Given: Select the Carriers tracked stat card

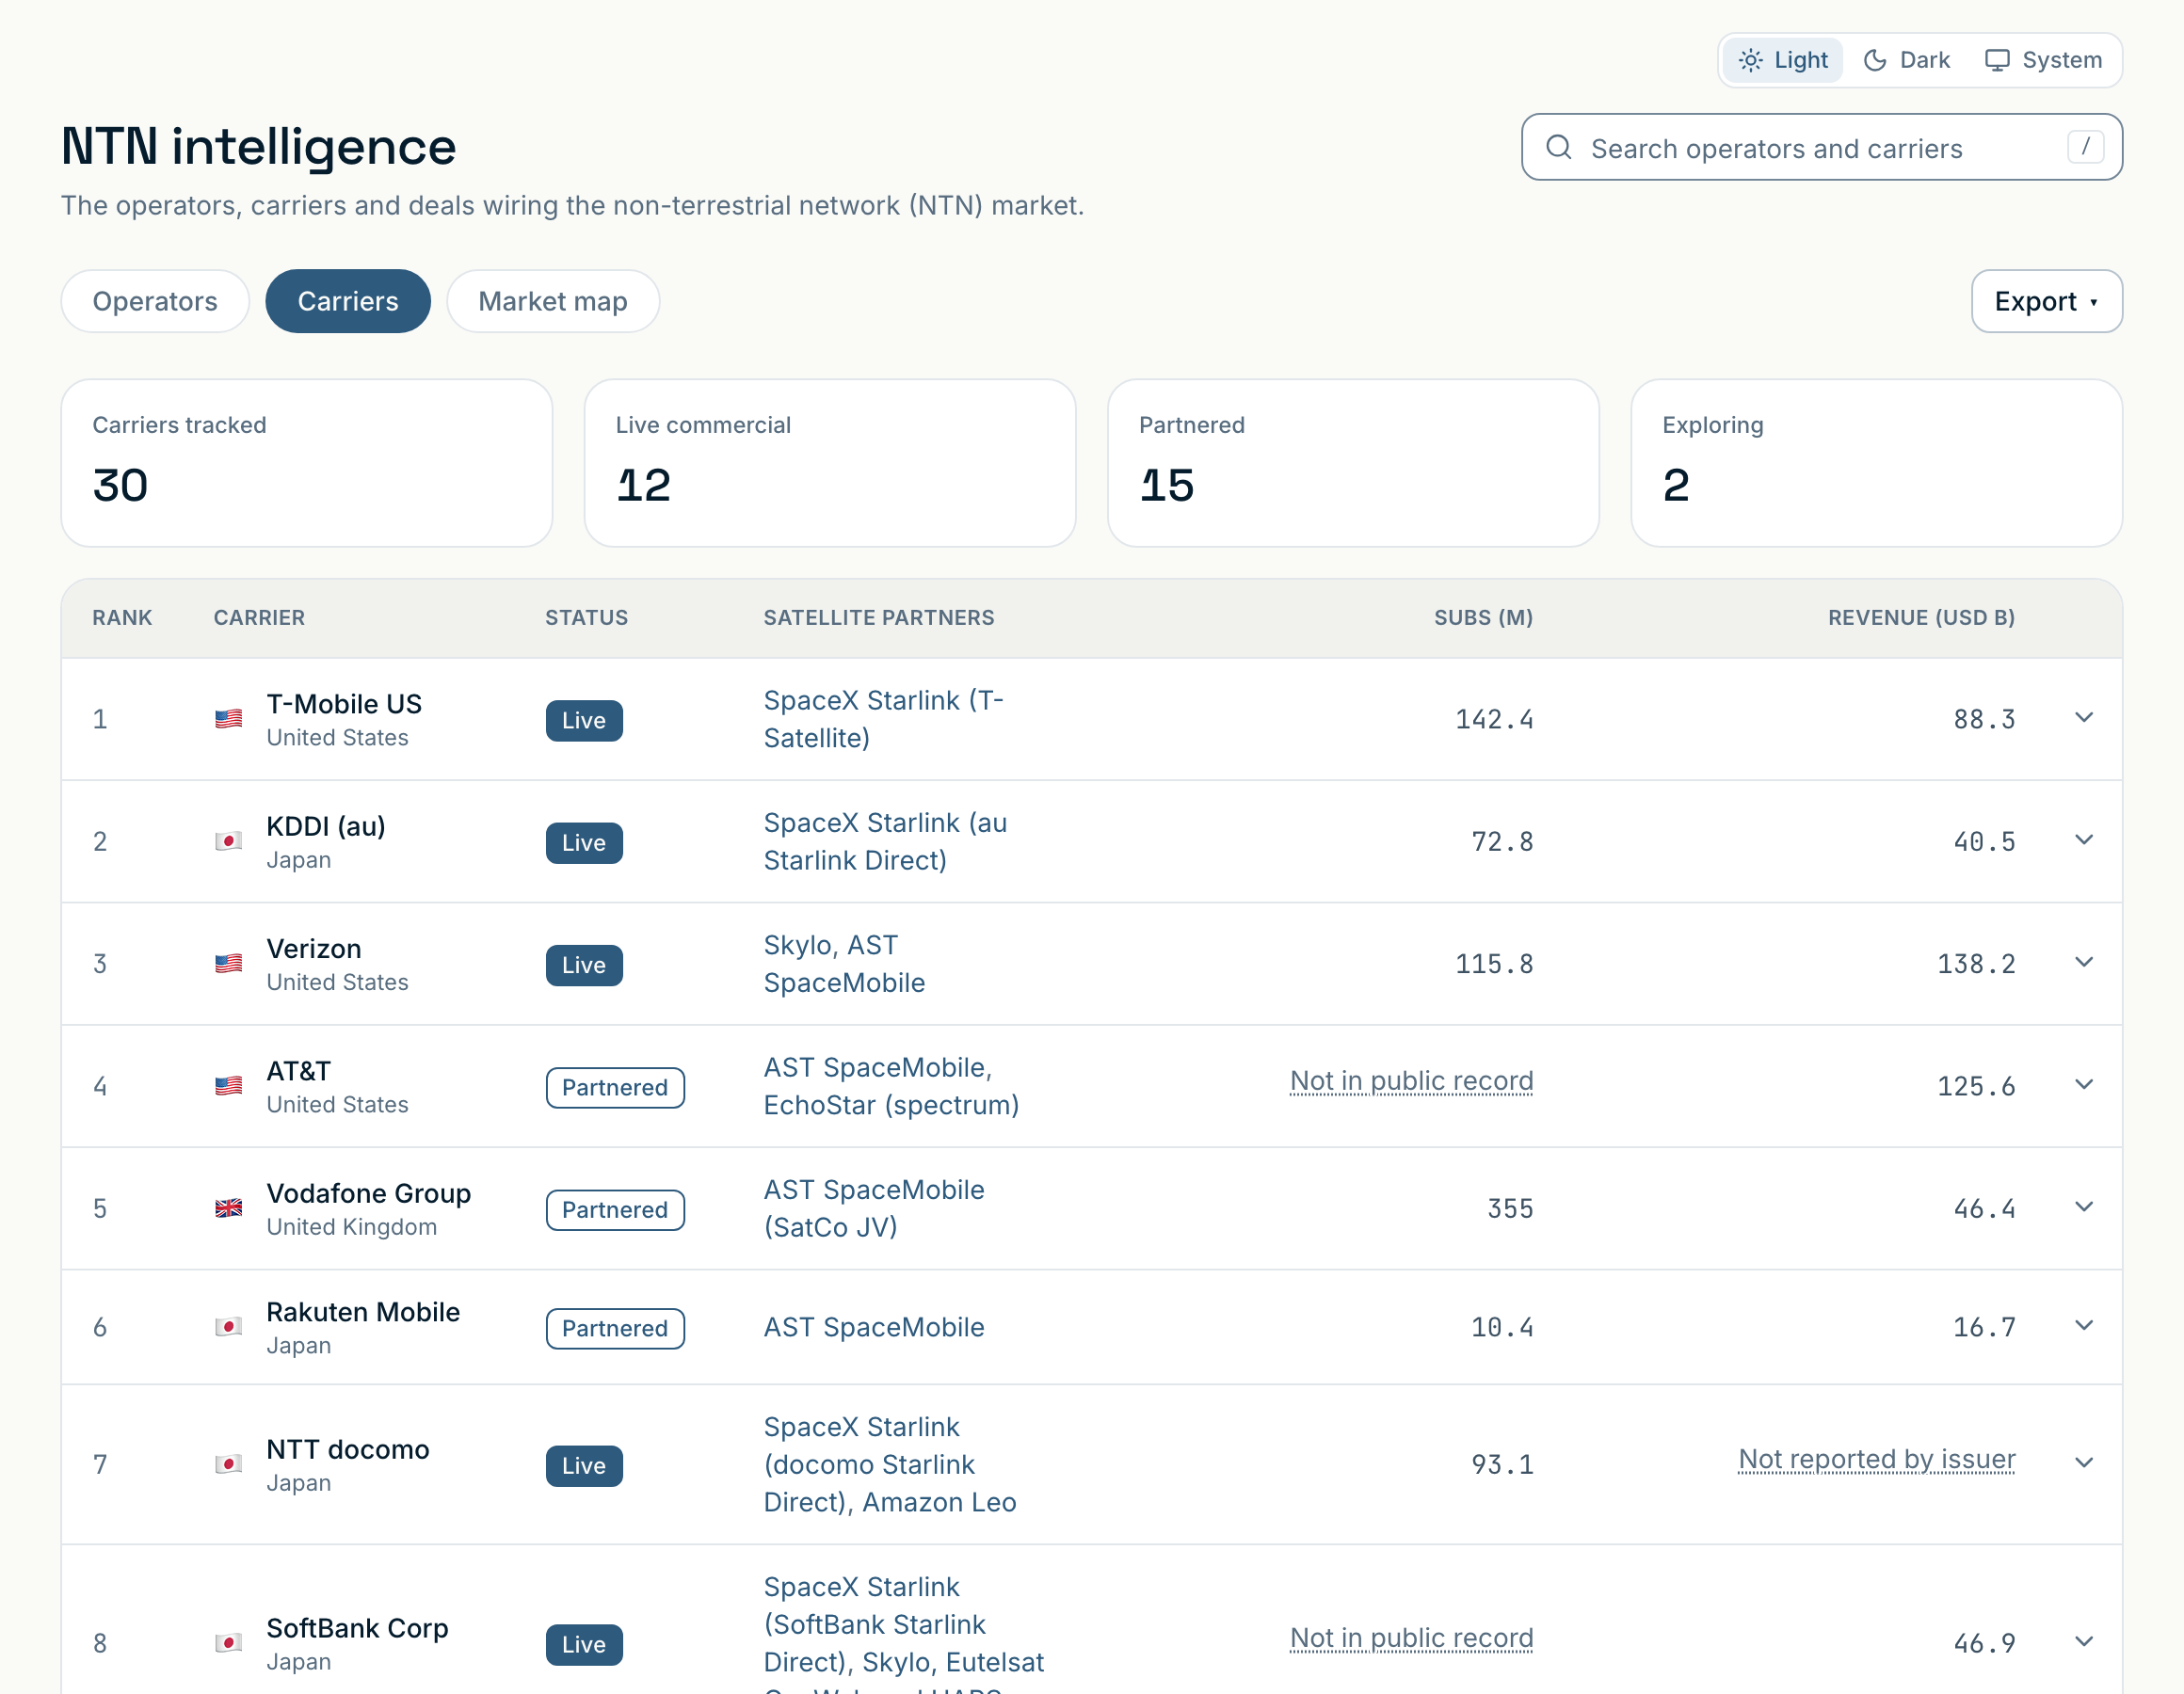Looking at the screenshot, I should pos(307,463).
